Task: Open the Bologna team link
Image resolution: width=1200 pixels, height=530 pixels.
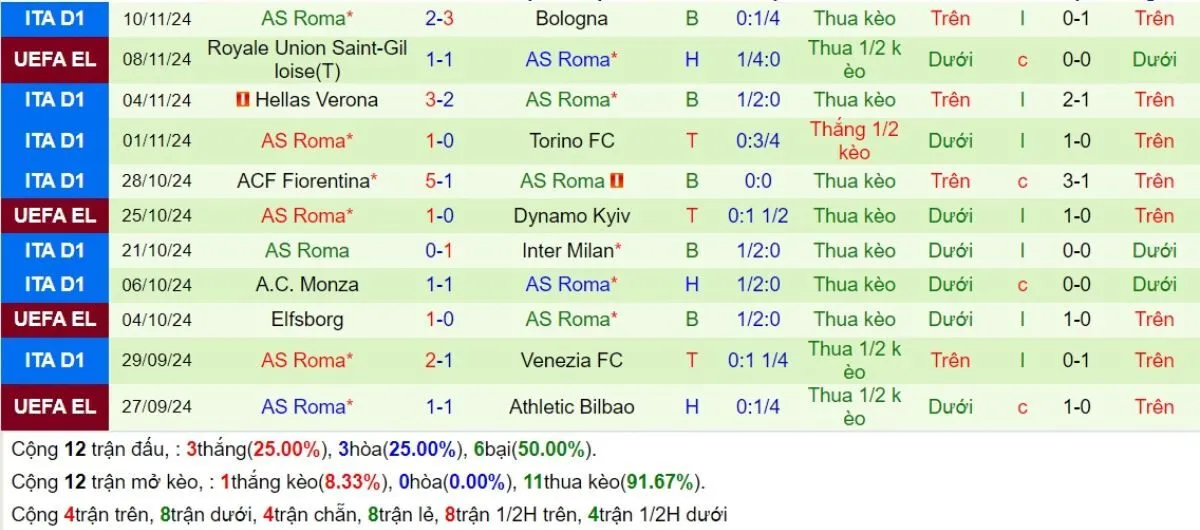Action: coord(572,18)
